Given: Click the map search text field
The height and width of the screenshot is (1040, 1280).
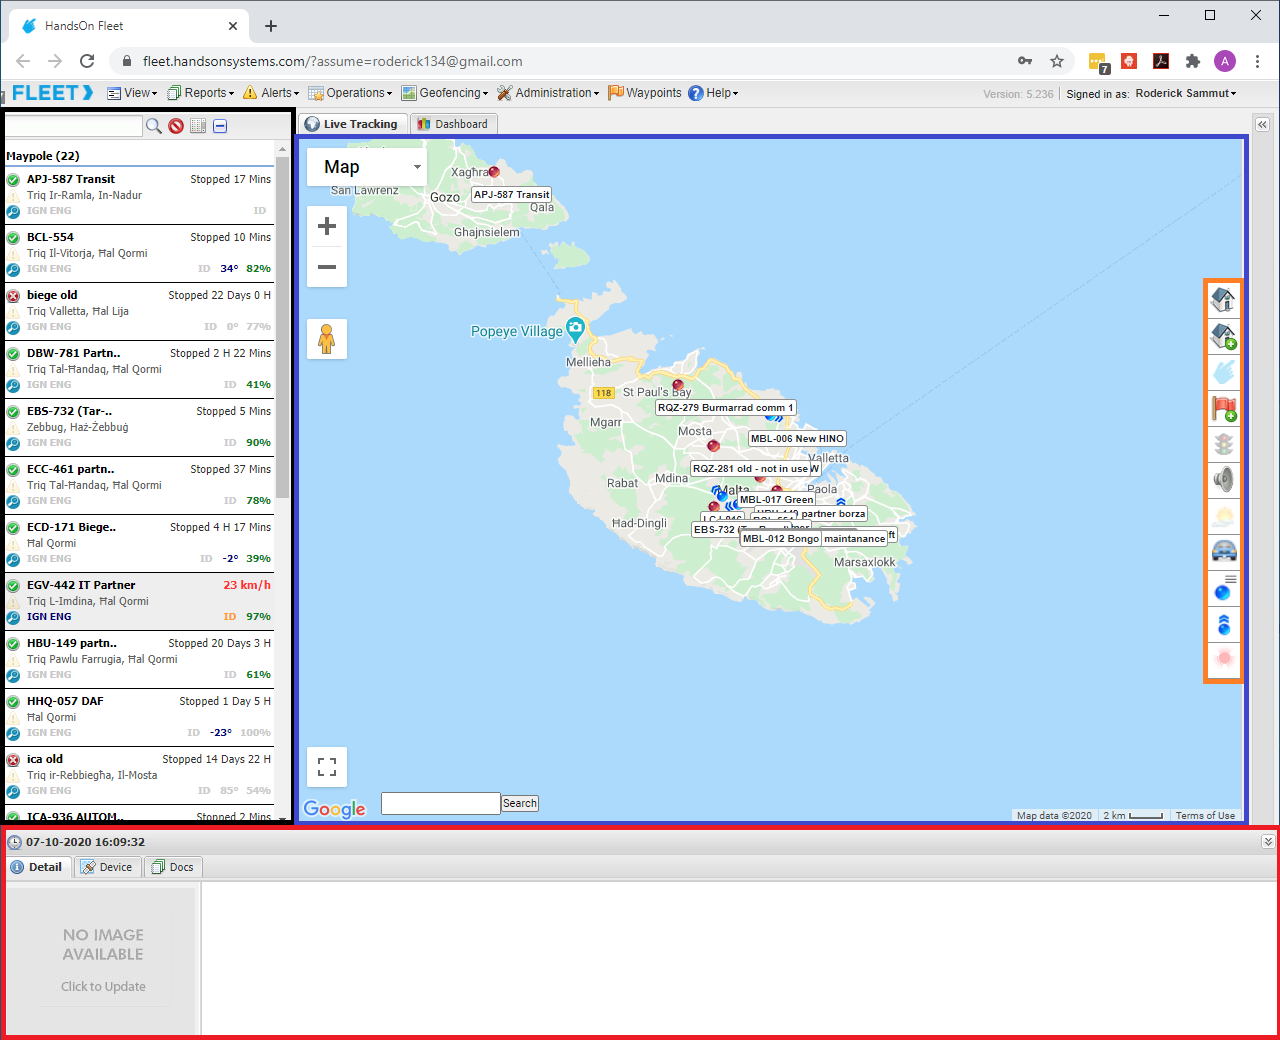Looking at the screenshot, I should (441, 803).
